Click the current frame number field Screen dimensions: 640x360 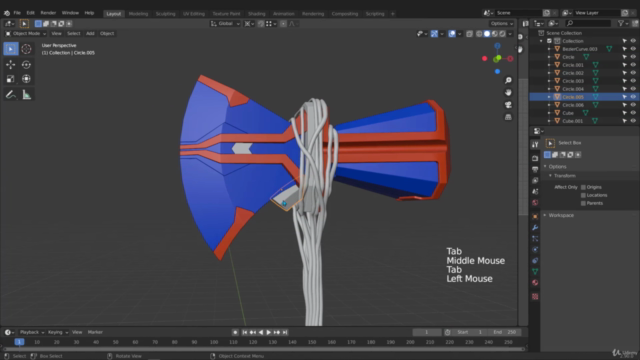point(427,332)
